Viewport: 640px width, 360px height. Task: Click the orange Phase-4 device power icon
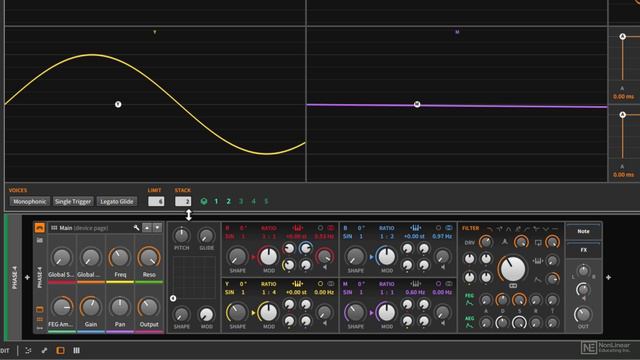[40, 228]
